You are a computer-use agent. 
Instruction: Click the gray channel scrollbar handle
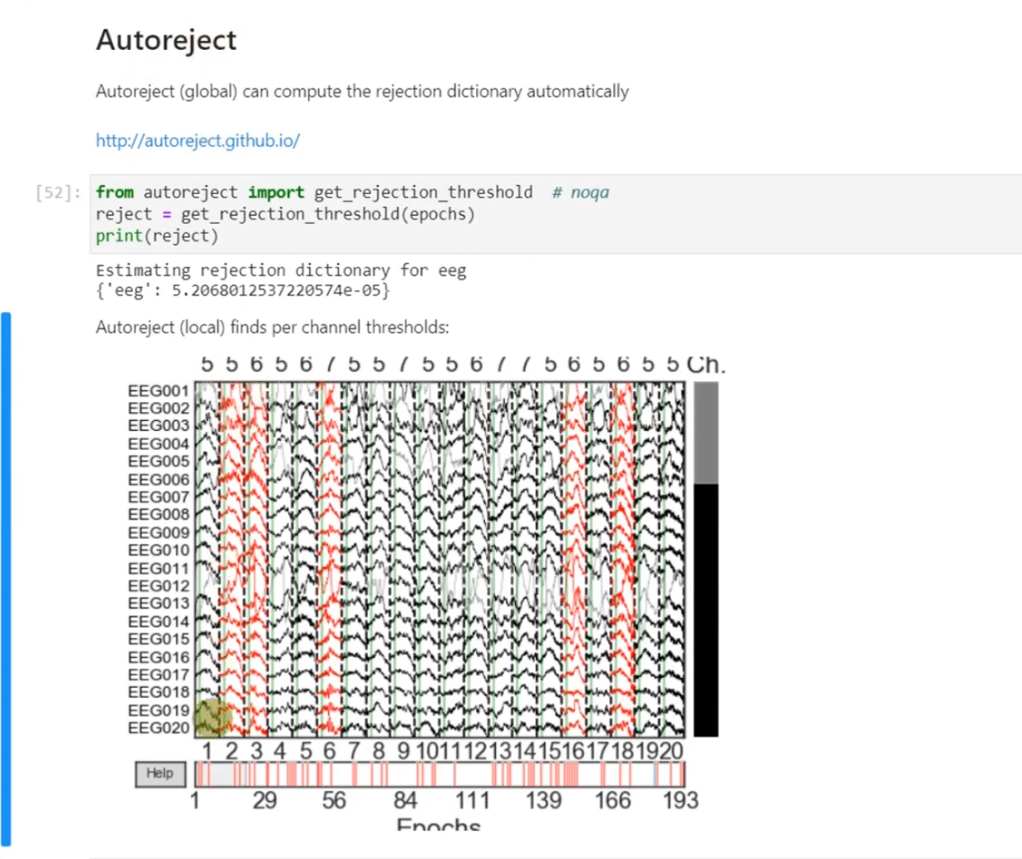(705, 434)
